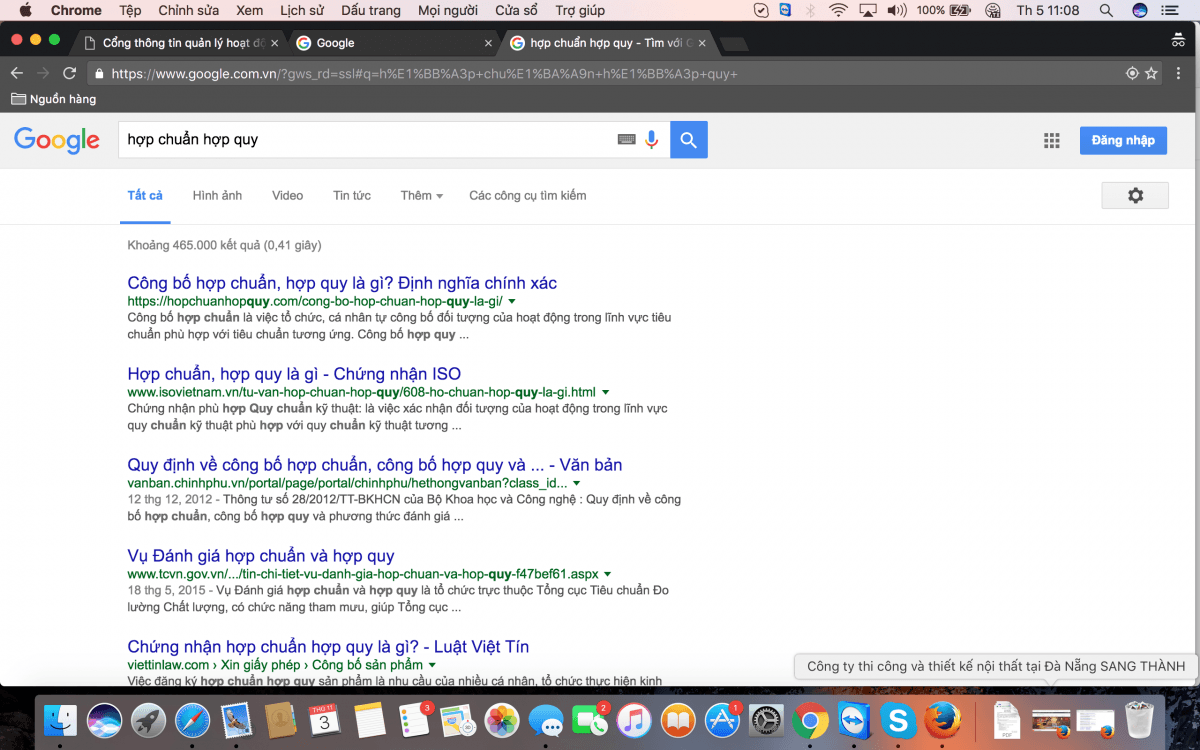Open result Vụ Đánh giá hợp chuẩn và hợp quy
This screenshot has height=750, width=1200.
coord(261,556)
